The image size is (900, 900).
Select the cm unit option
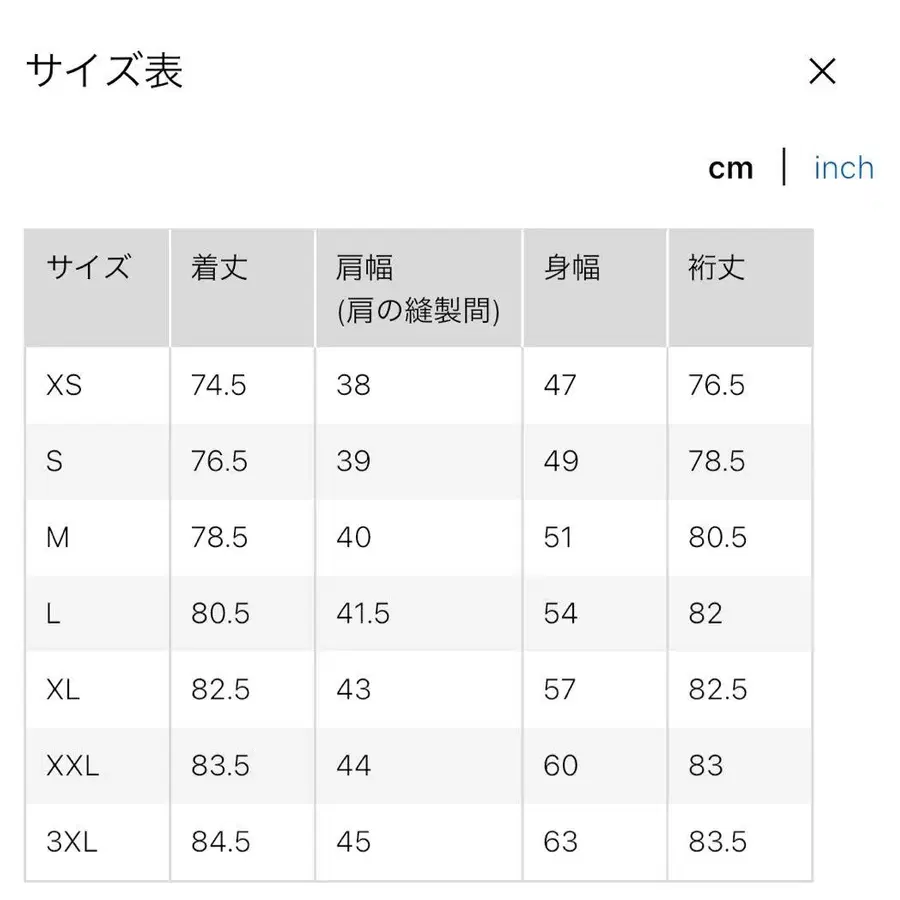[x=731, y=168]
